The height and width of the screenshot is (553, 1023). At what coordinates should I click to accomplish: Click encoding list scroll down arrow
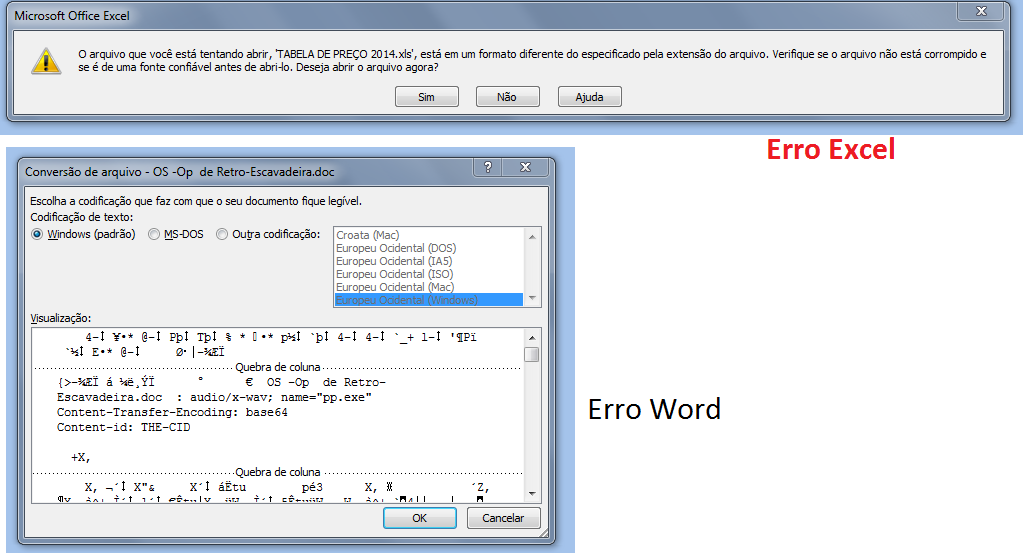coord(532,298)
